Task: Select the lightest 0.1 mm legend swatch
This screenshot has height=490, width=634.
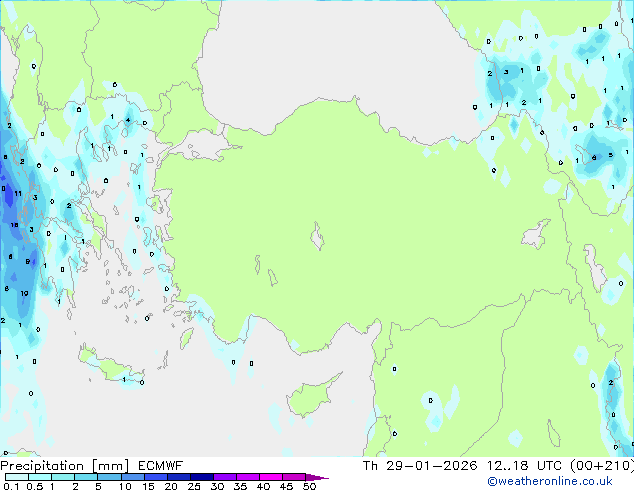Action: (x=12, y=477)
